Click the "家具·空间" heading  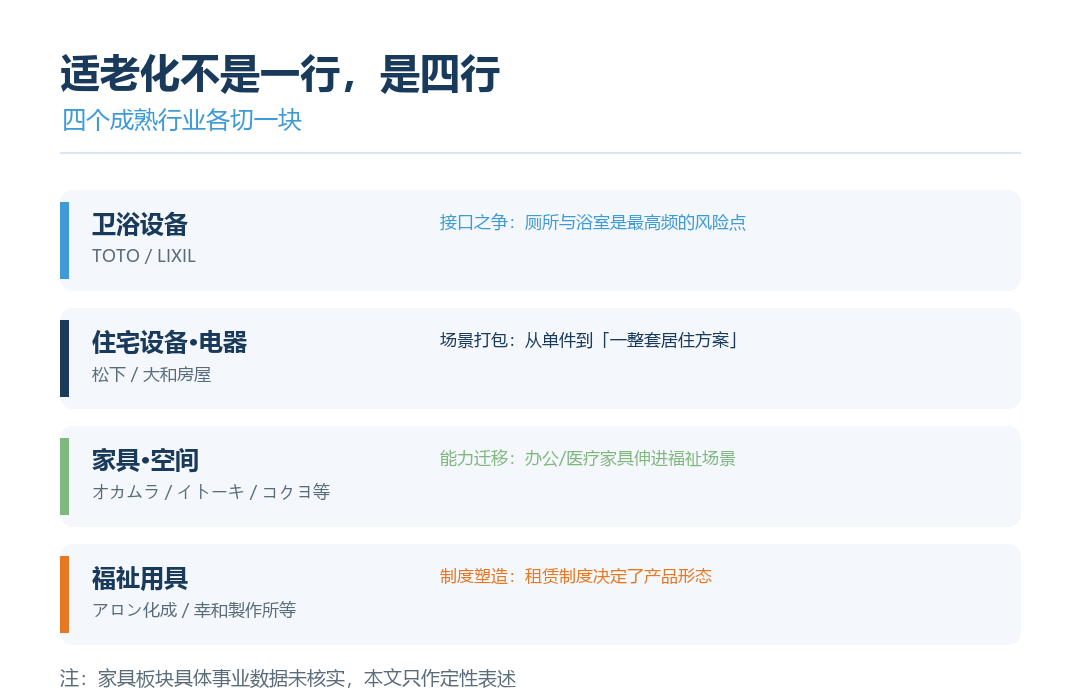pos(145,460)
